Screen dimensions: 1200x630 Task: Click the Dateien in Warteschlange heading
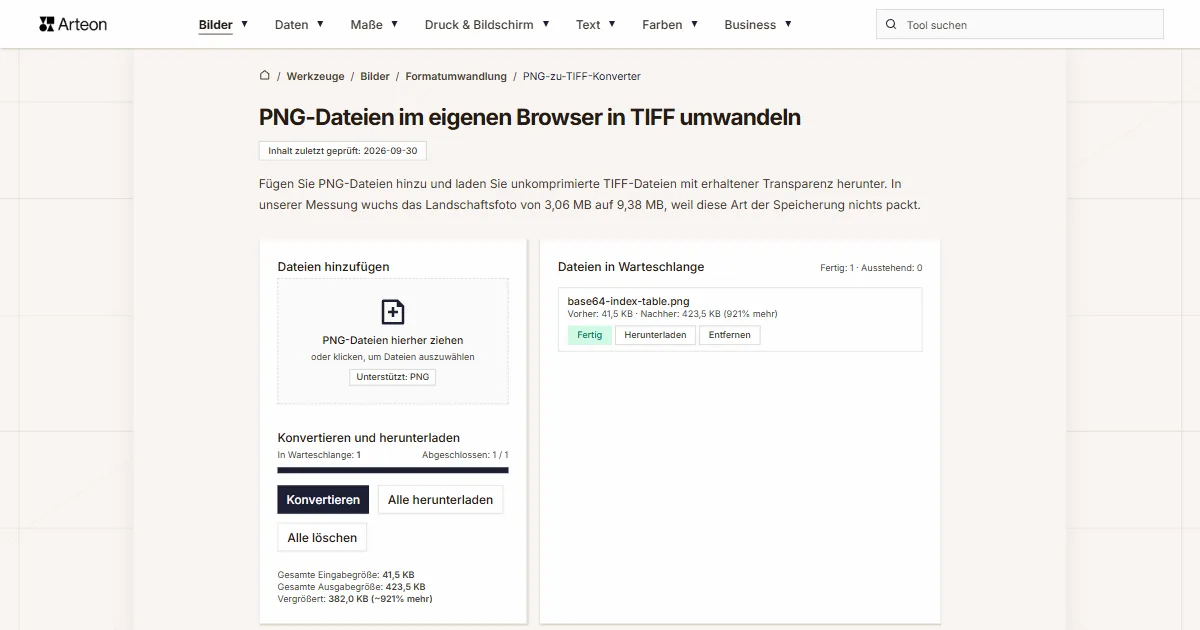click(631, 267)
